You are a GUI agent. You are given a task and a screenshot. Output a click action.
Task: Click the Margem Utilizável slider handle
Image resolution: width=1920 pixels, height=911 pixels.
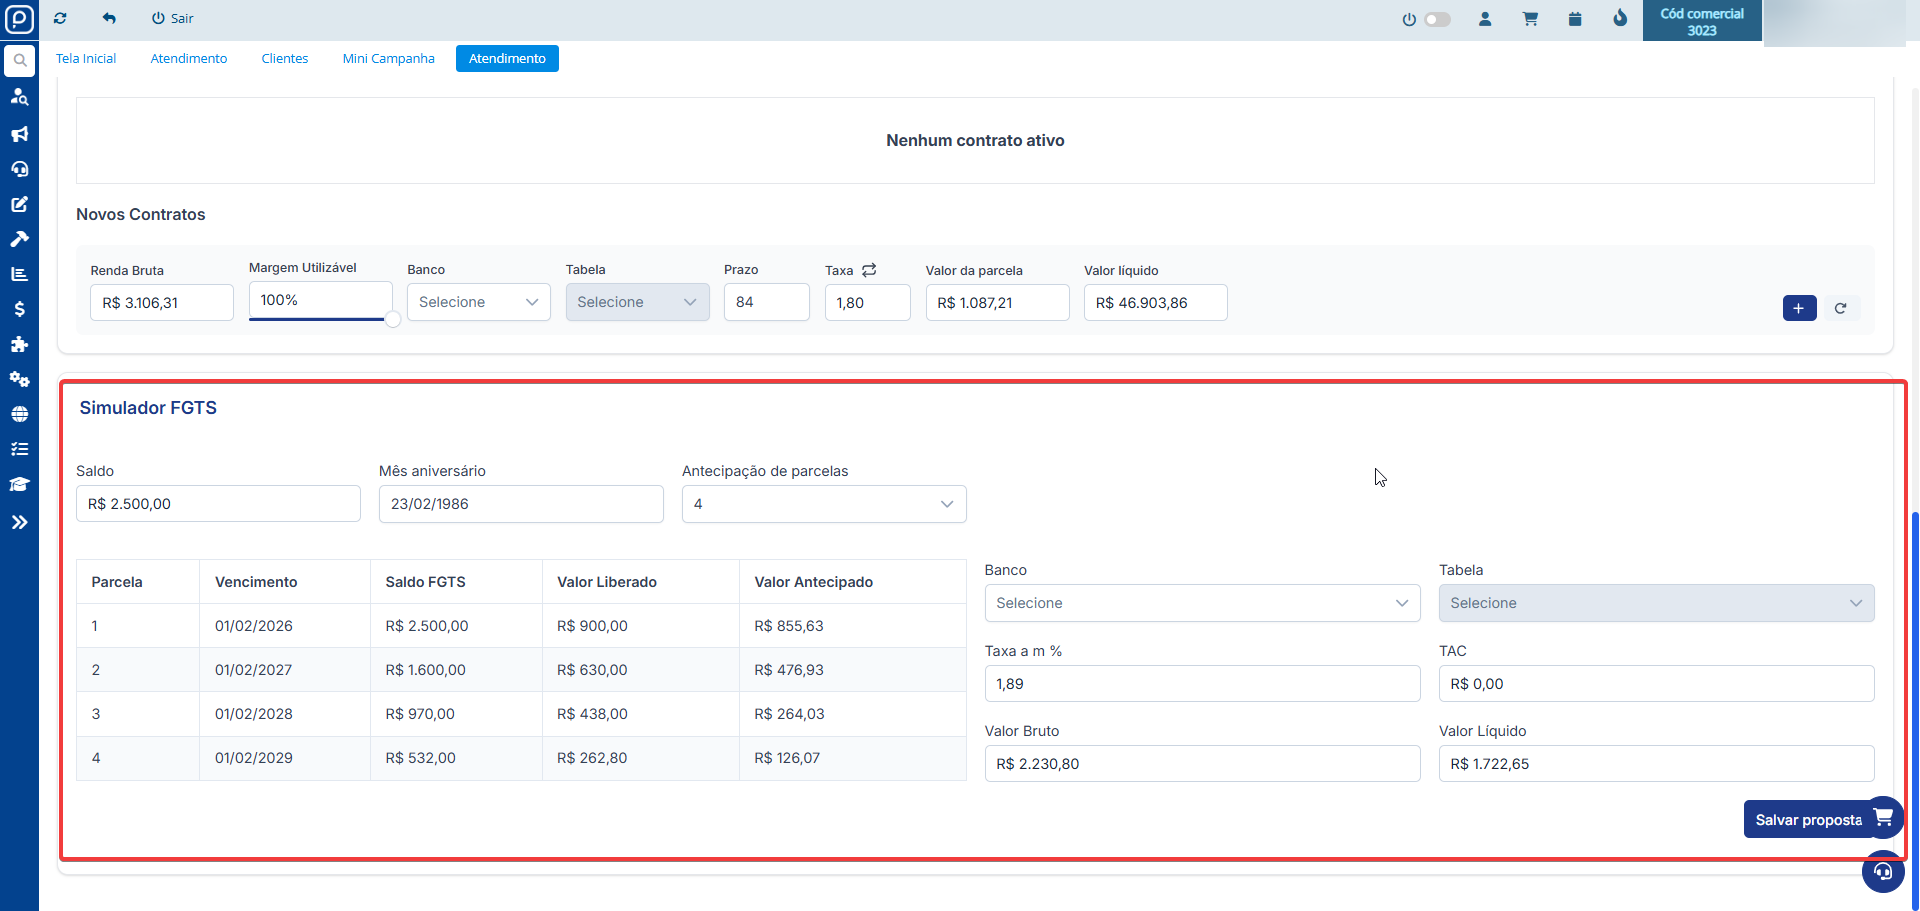(393, 319)
